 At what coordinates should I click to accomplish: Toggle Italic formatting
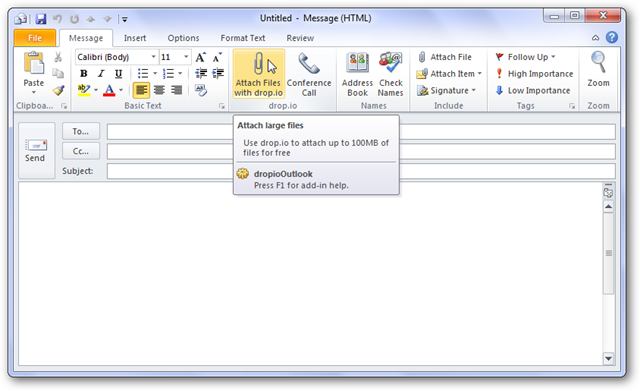coord(101,73)
